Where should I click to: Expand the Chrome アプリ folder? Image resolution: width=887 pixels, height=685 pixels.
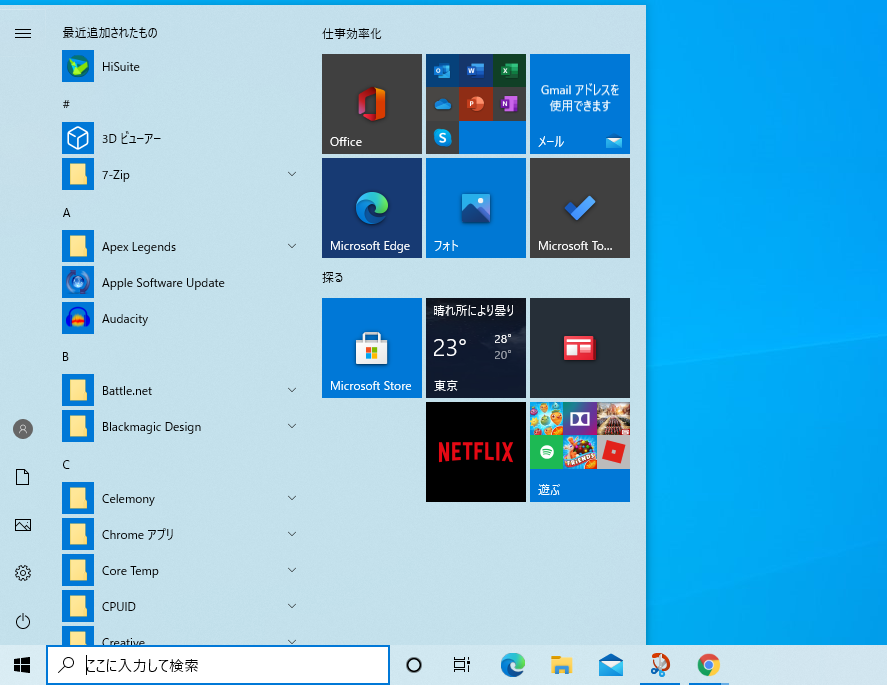(x=291, y=534)
